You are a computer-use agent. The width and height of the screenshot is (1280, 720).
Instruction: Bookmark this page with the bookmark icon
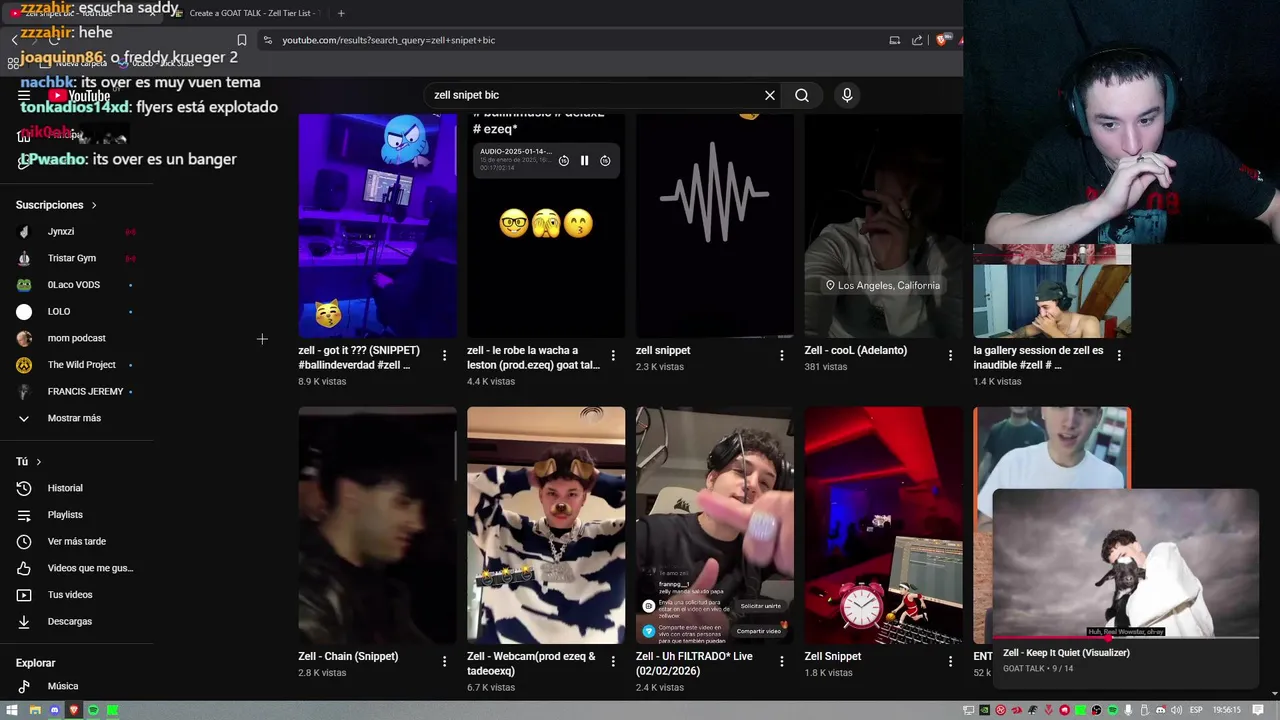pos(242,40)
